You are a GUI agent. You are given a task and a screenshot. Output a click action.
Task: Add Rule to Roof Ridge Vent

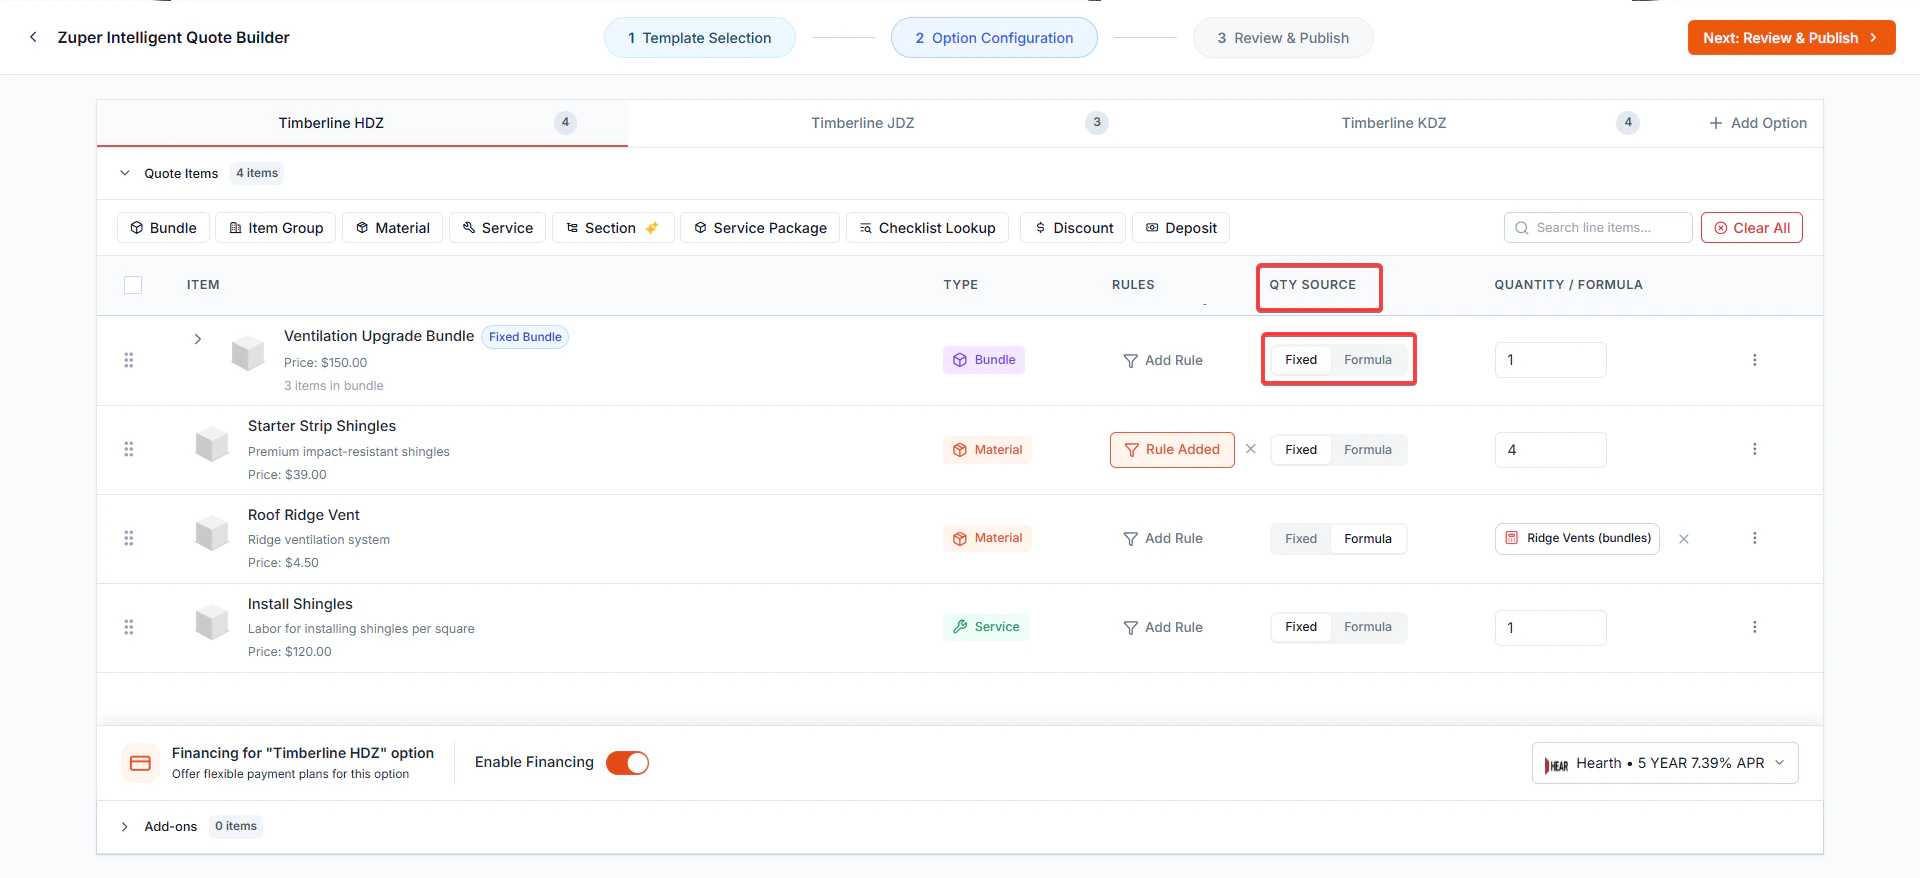click(x=1163, y=539)
